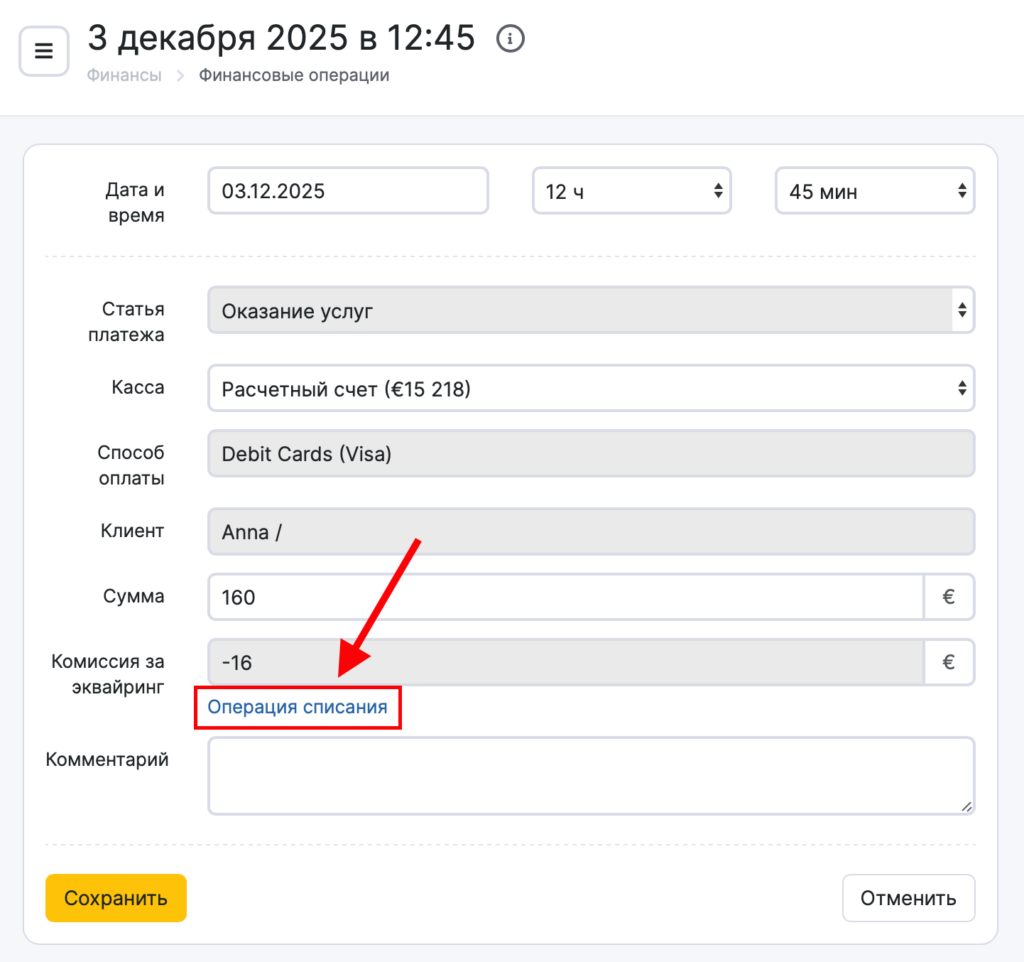Open the hours dropdown showing 12 ч
Image resolution: width=1024 pixels, height=962 pixels.
tap(631, 191)
